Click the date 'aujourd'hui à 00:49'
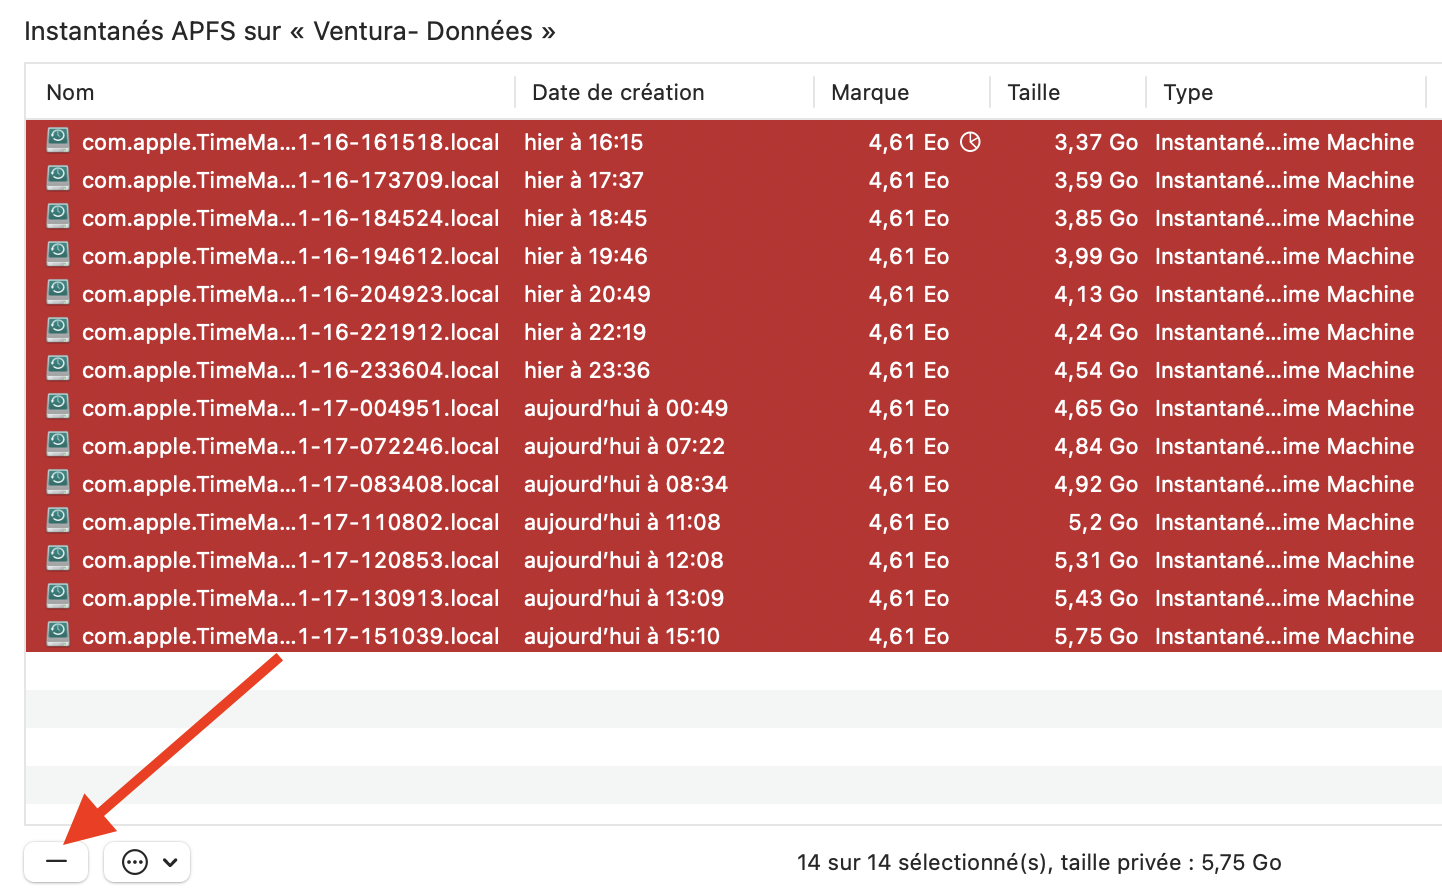This screenshot has width=1442, height=896. pos(626,408)
